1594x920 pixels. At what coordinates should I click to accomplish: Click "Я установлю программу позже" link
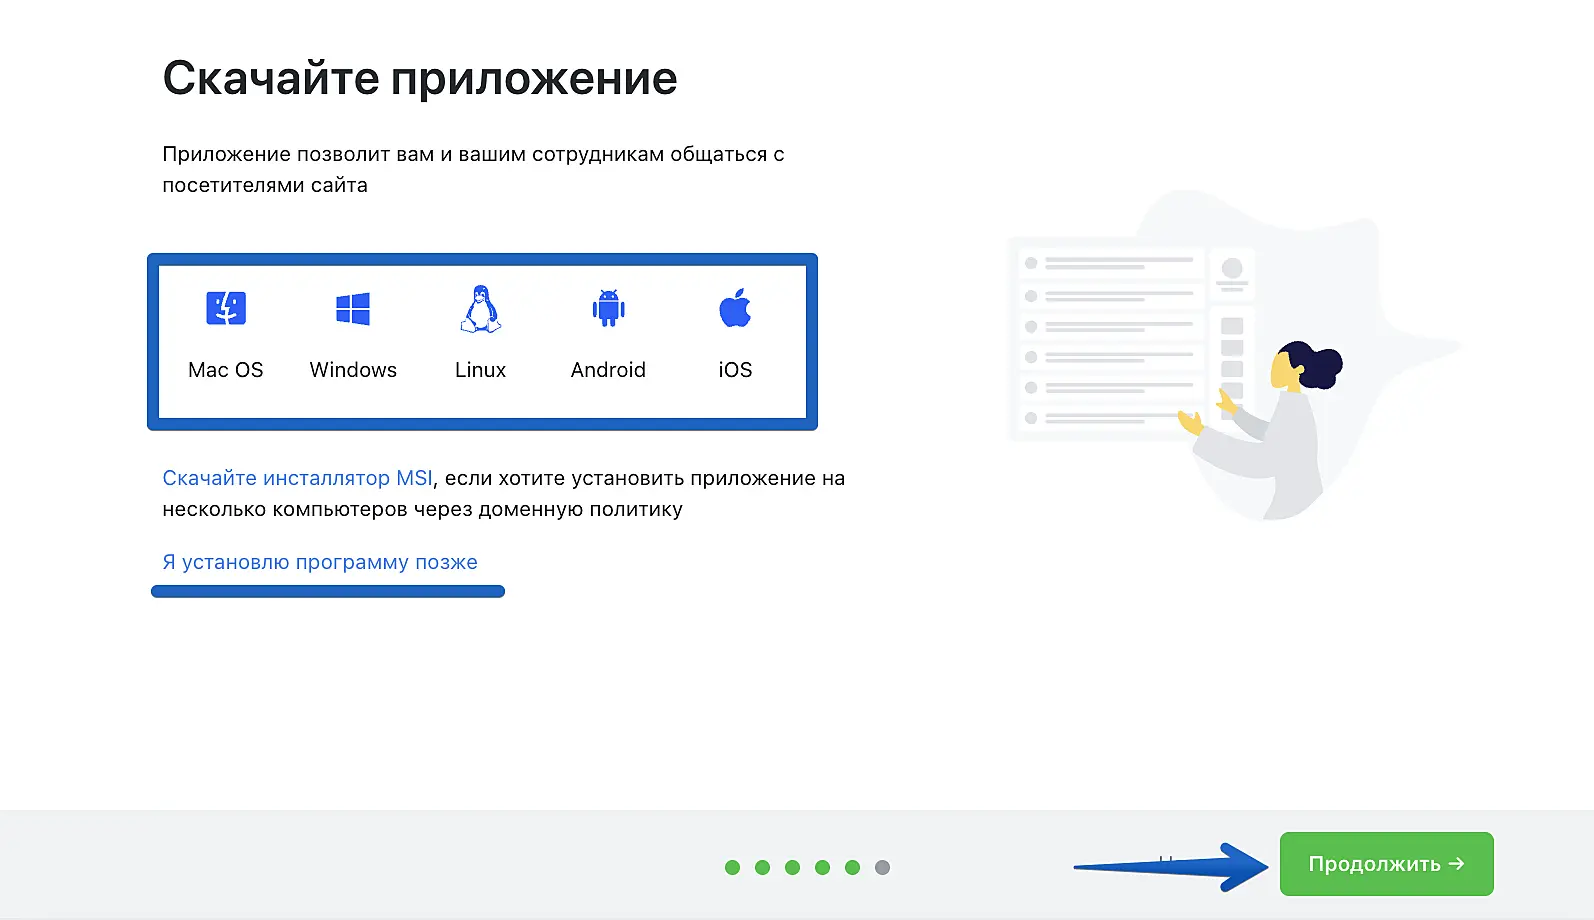coord(320,562)
